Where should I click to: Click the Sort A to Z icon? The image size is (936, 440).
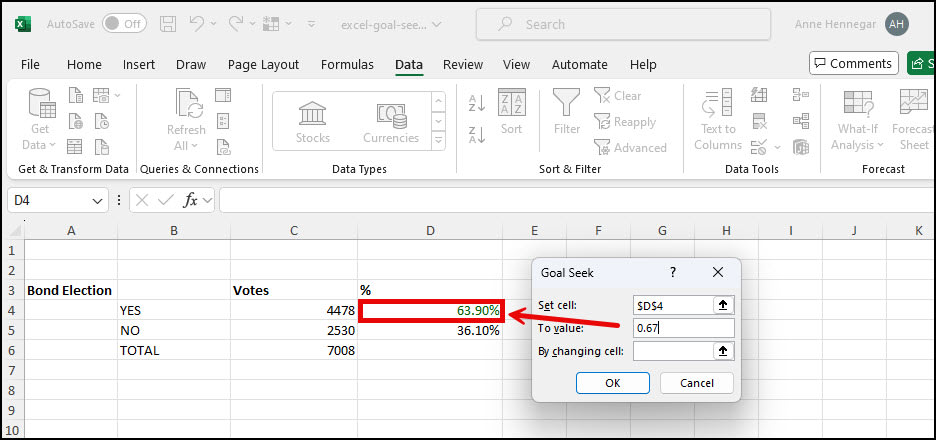[x=477, y=103]
